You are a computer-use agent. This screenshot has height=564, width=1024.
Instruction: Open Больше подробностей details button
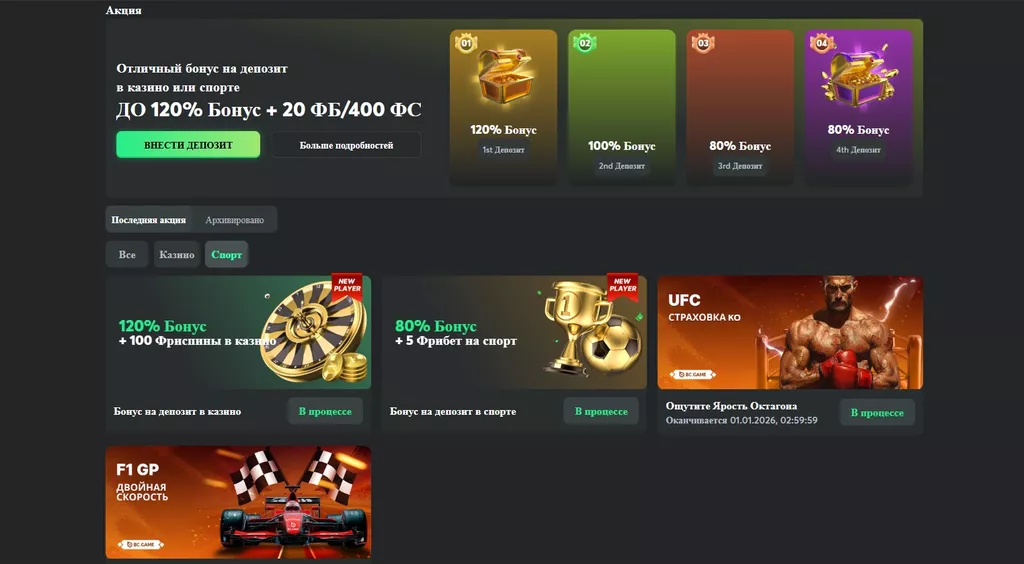pyautogui.click(x=346, y=145)
